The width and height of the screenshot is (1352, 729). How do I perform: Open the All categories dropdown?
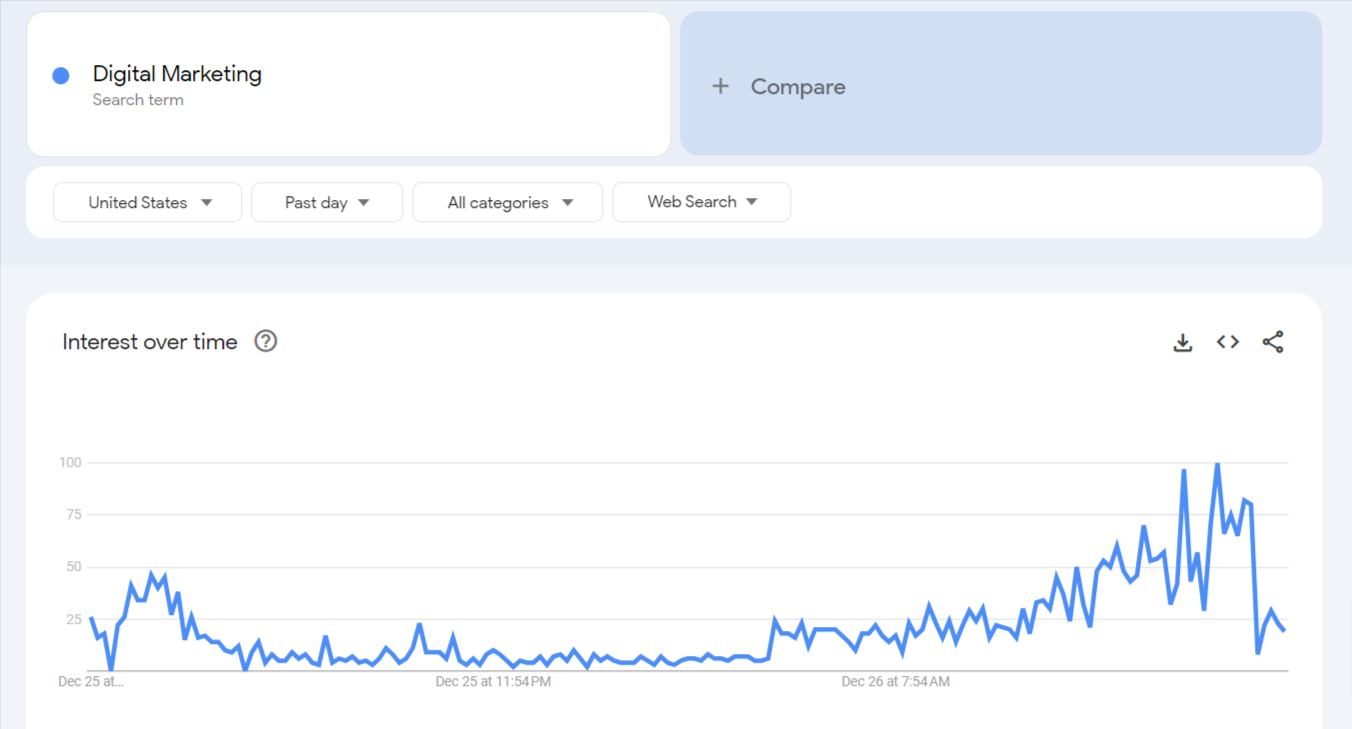(x=508, y=202)
